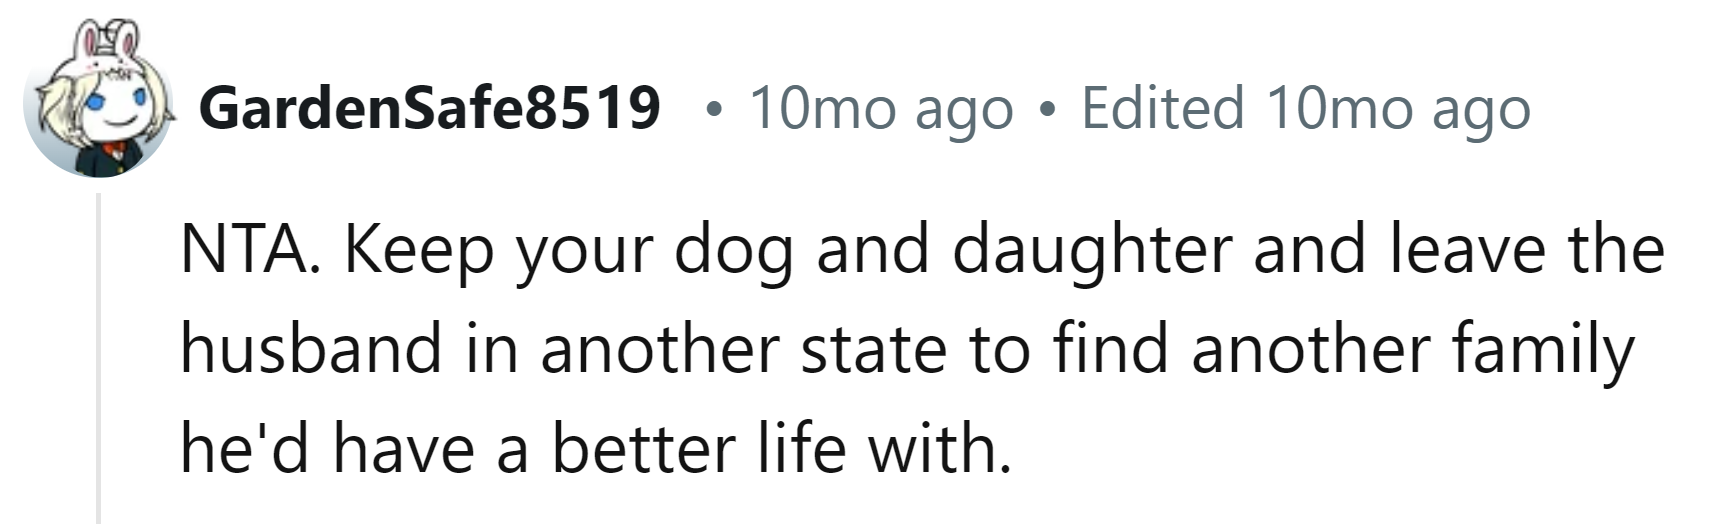Click the word "Keep" in the comment

point(419,251)
